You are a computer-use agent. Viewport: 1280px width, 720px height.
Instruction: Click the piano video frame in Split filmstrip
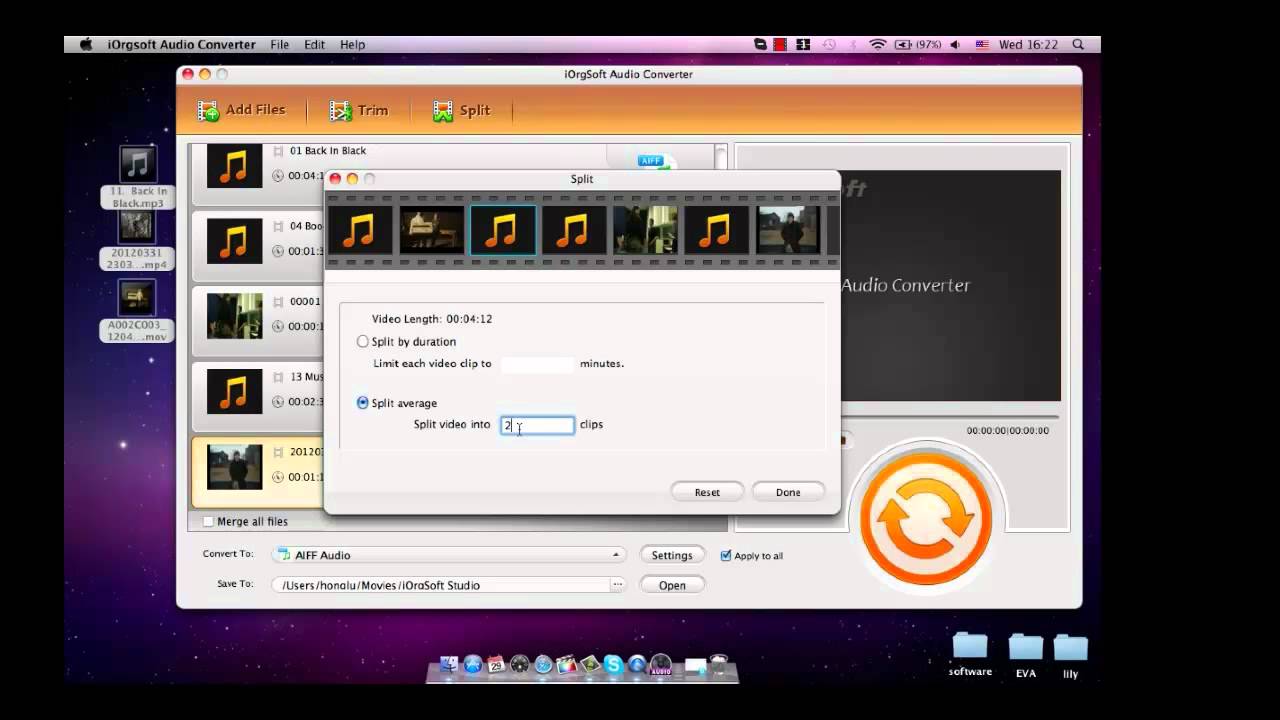(431, 229)
